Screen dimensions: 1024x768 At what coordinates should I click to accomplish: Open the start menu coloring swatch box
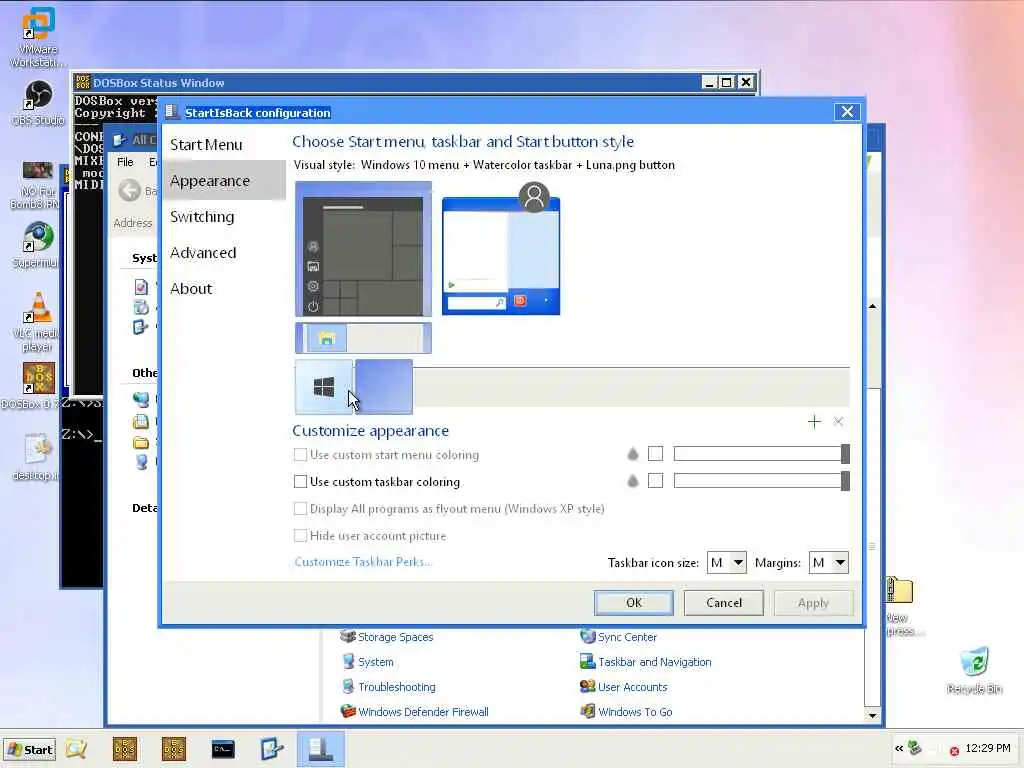(x=656, y=454)
